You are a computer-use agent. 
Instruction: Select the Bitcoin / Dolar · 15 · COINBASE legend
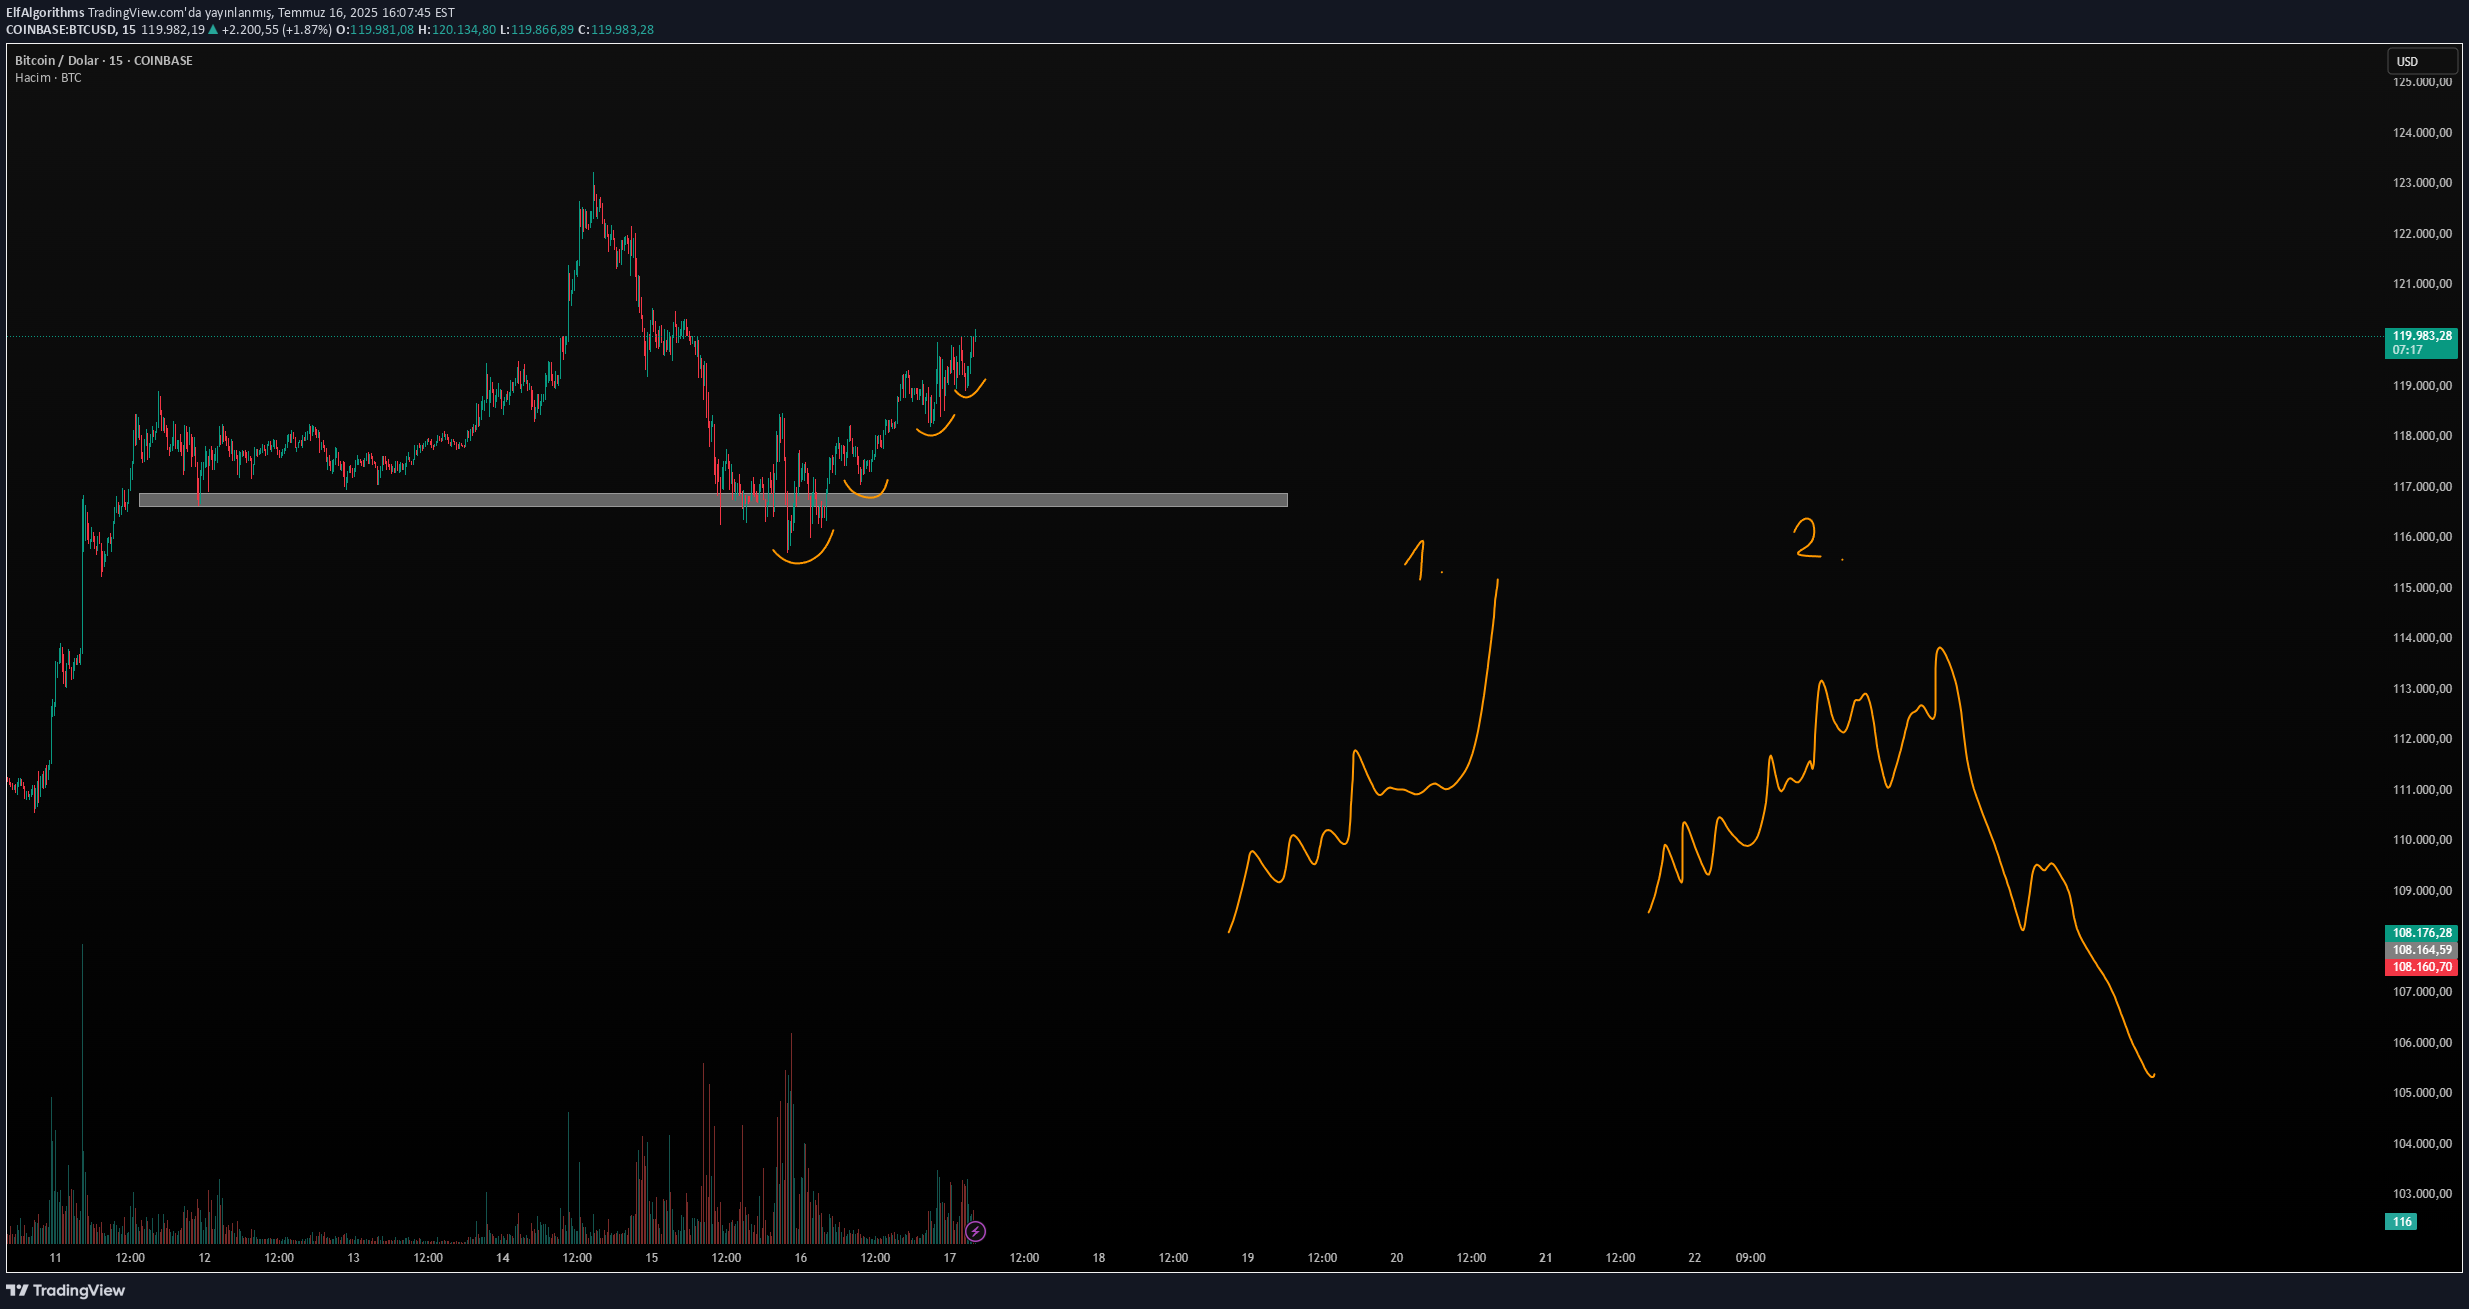pyautogui.click(x=104, y=61)
